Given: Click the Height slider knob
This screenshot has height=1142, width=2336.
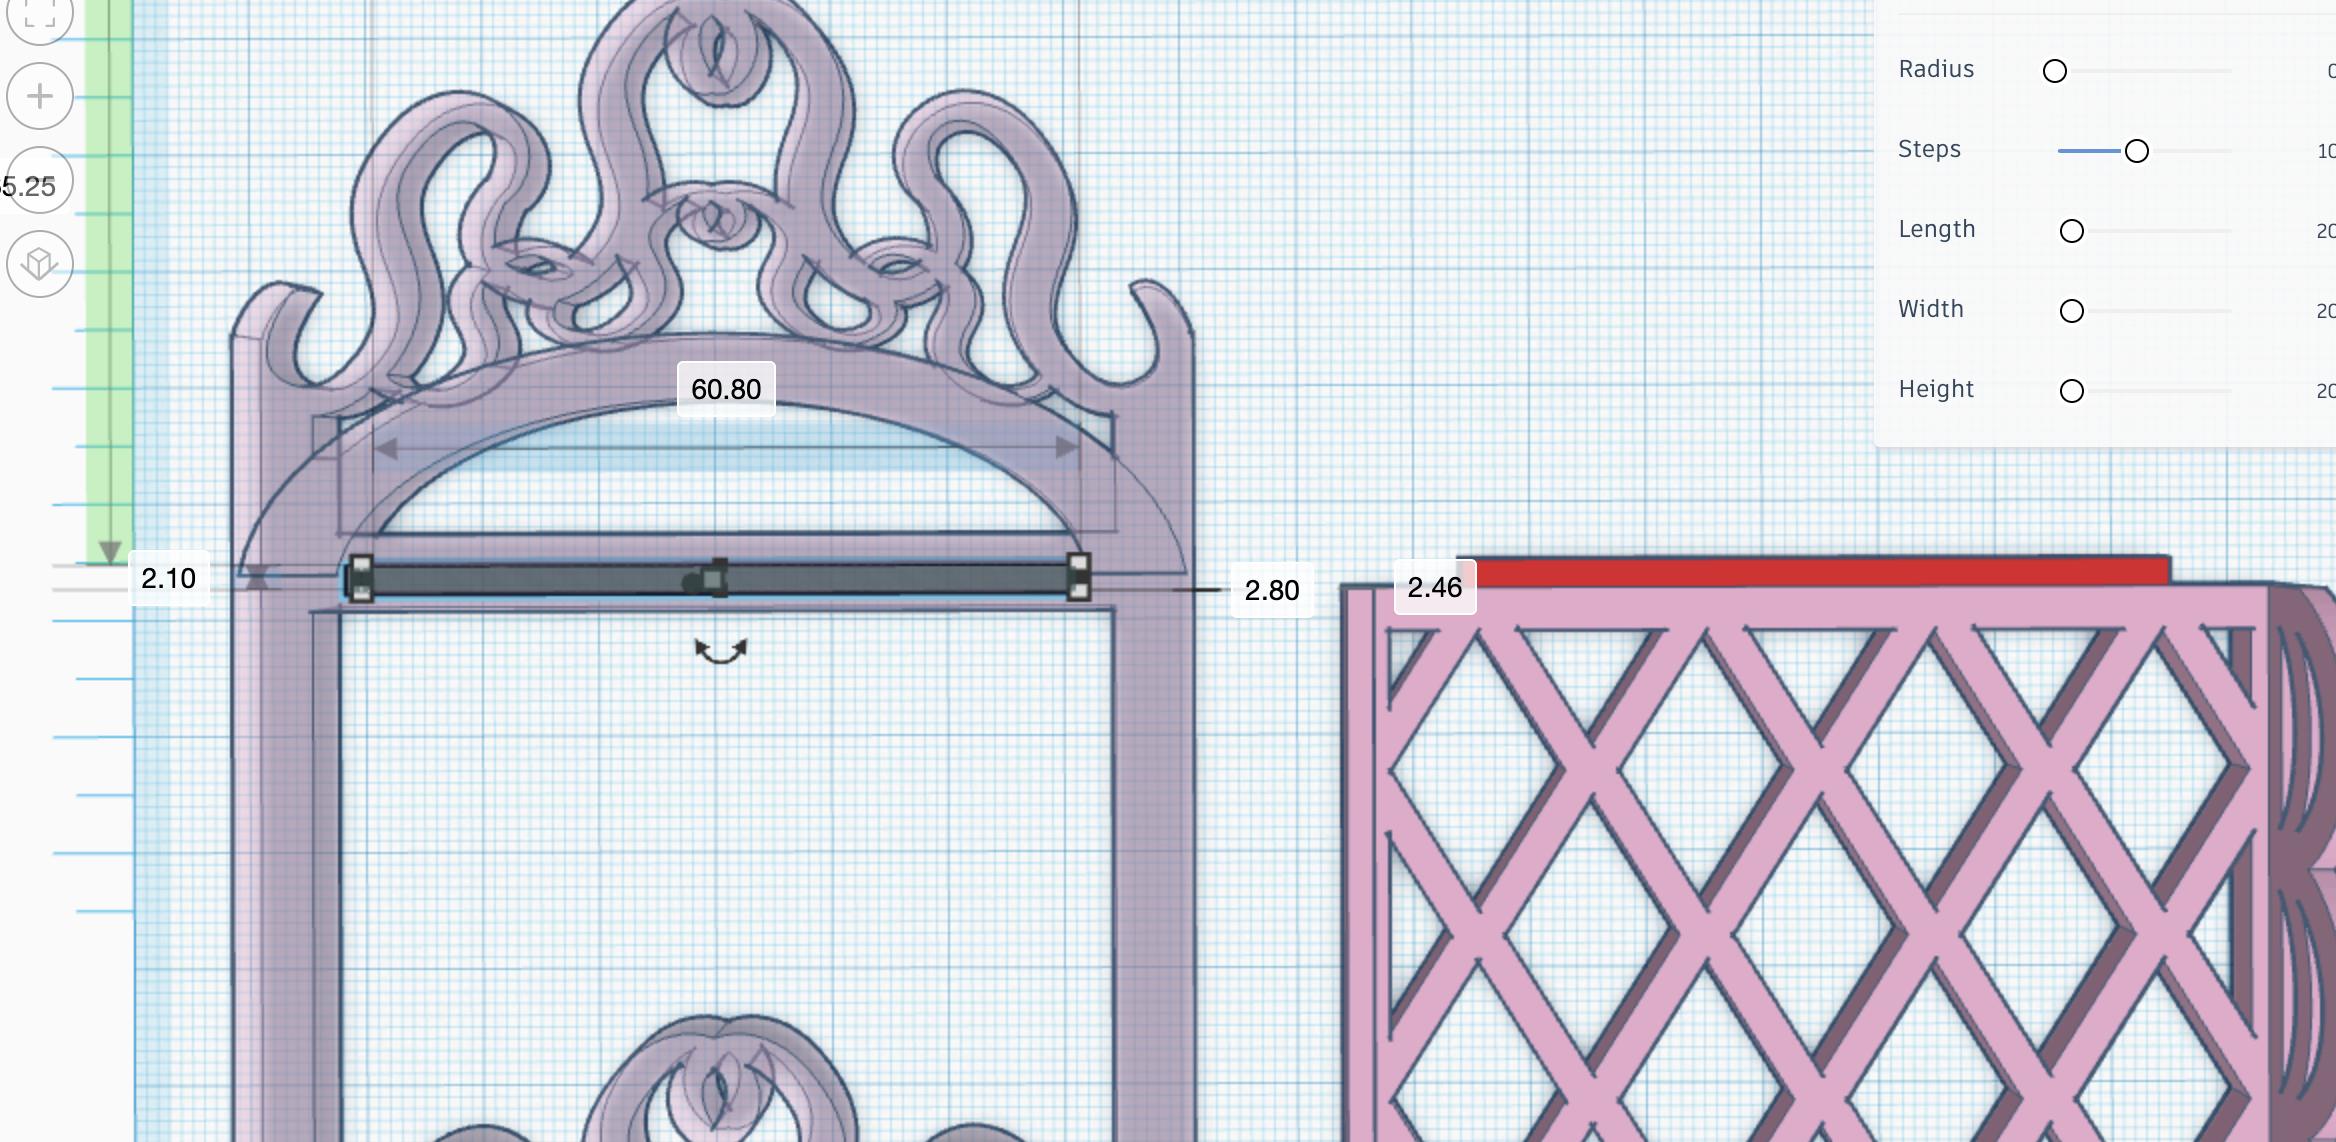Looking at the screenshot, I should [2071, 391].
